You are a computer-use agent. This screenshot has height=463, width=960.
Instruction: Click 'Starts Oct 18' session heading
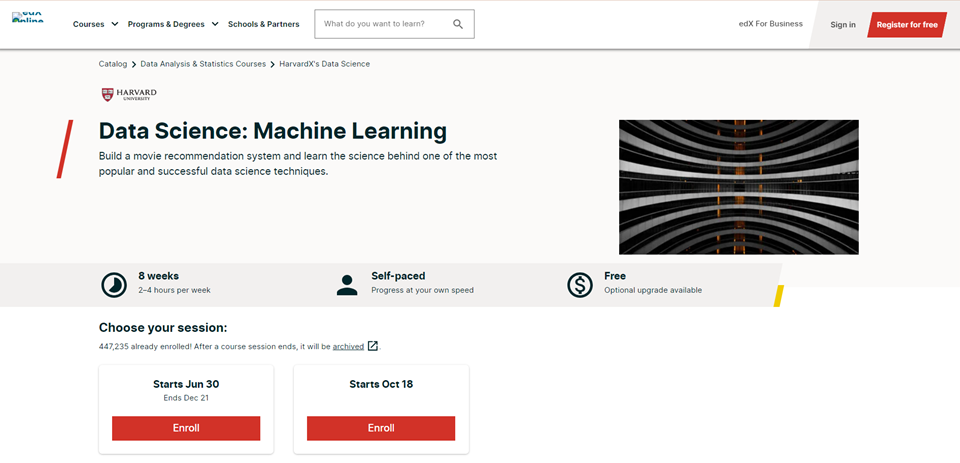pos(381,385)
